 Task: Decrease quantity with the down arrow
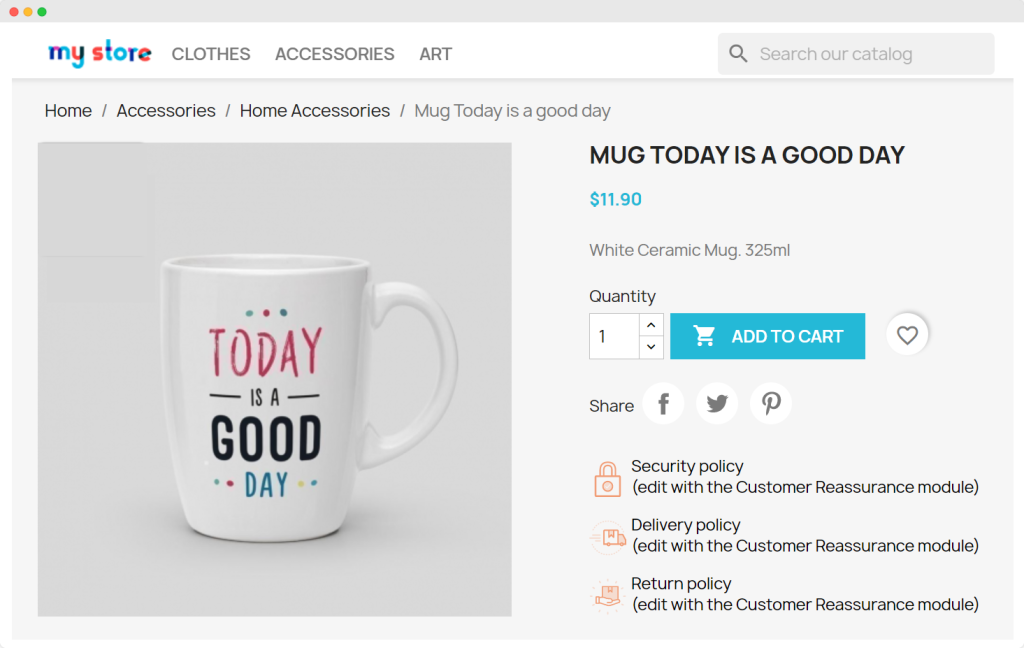click(651, 347)
